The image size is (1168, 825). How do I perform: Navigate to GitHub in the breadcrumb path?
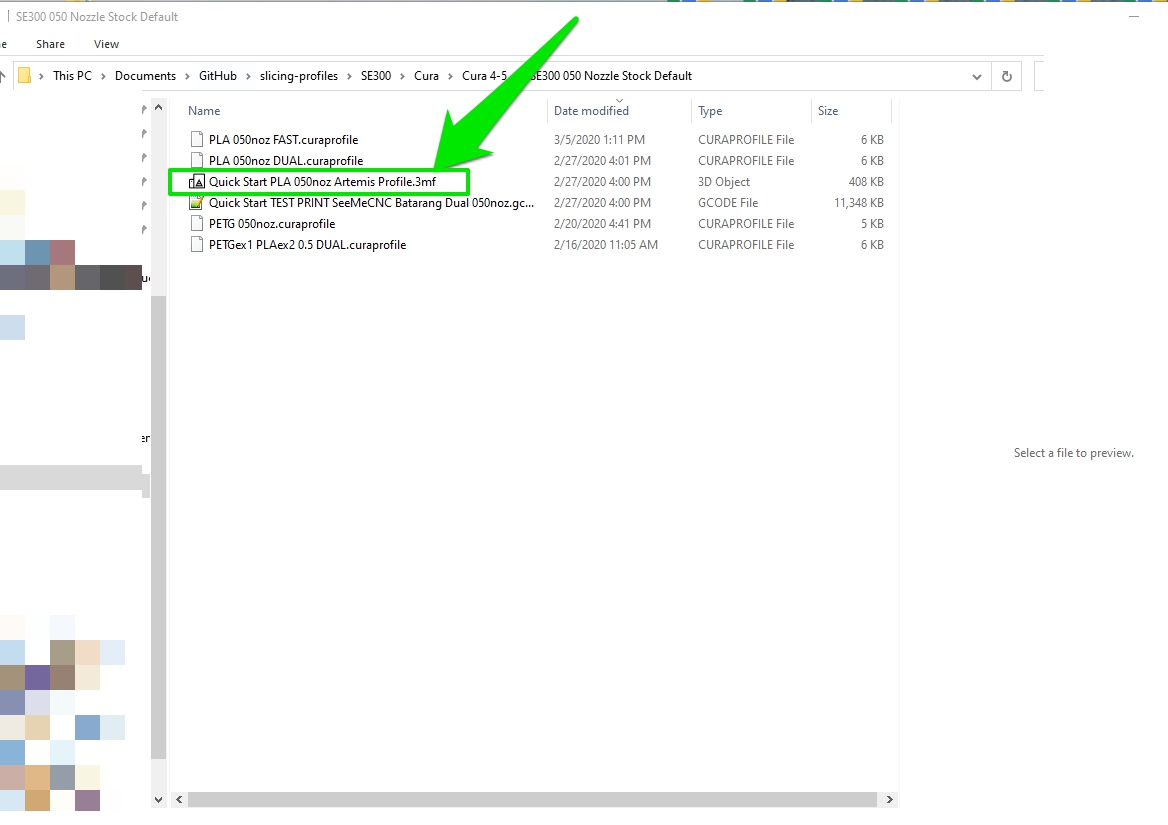[217, 76]
